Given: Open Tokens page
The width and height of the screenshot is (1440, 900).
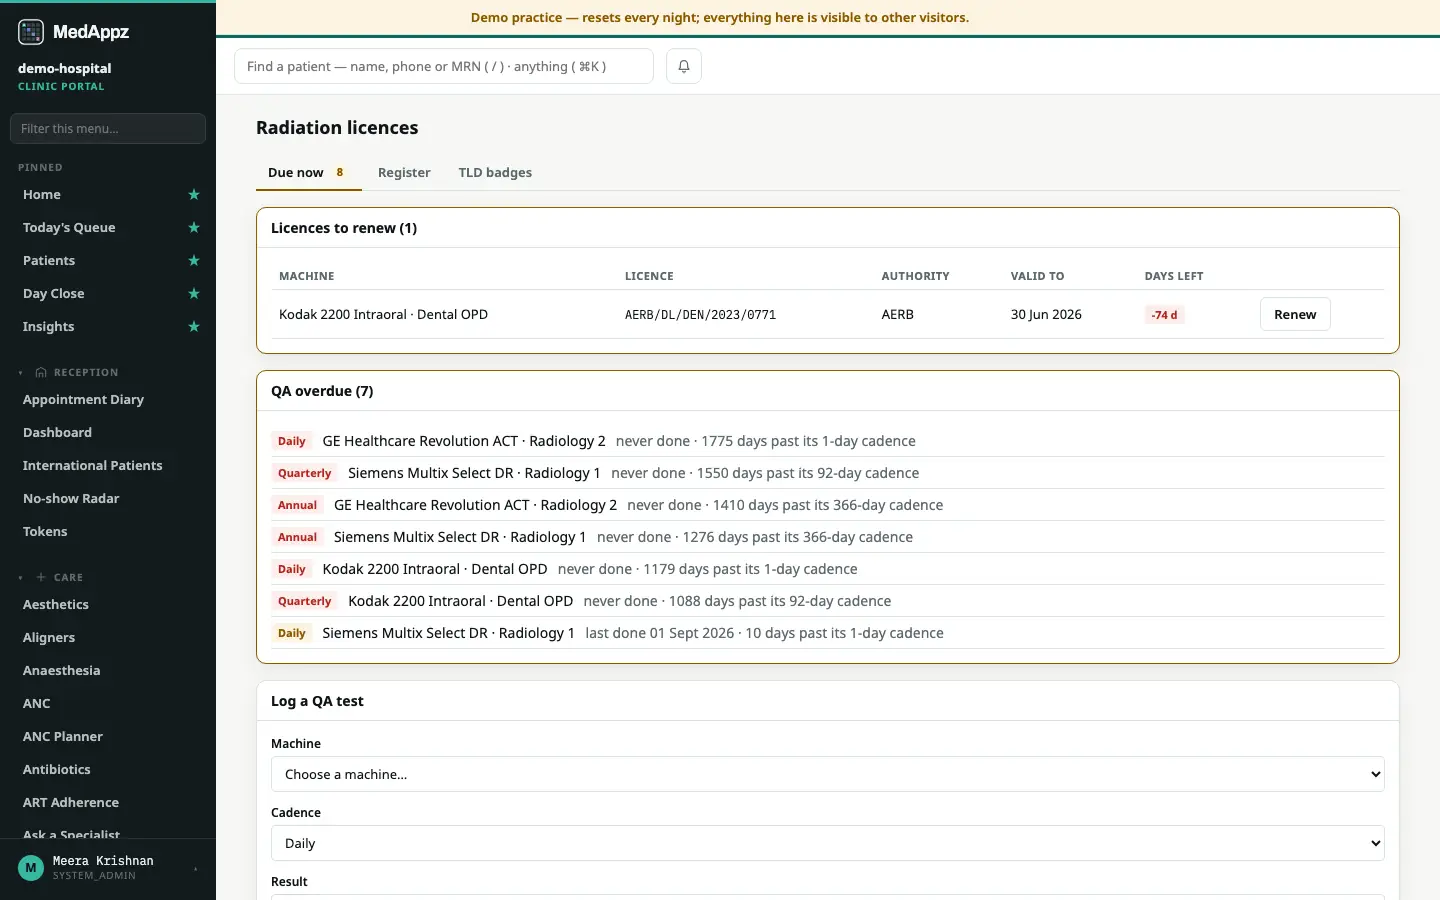Looking at the screenshot, I should point(45,531).
